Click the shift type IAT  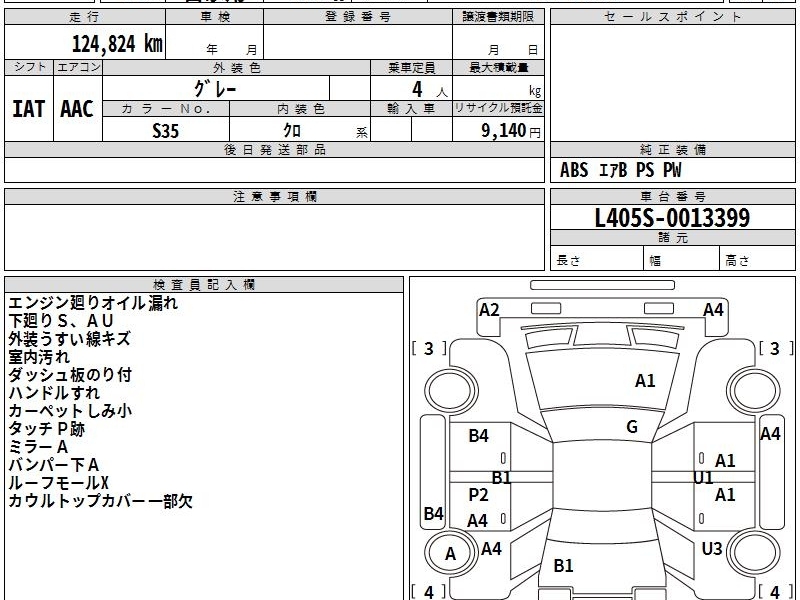point(29,109)
